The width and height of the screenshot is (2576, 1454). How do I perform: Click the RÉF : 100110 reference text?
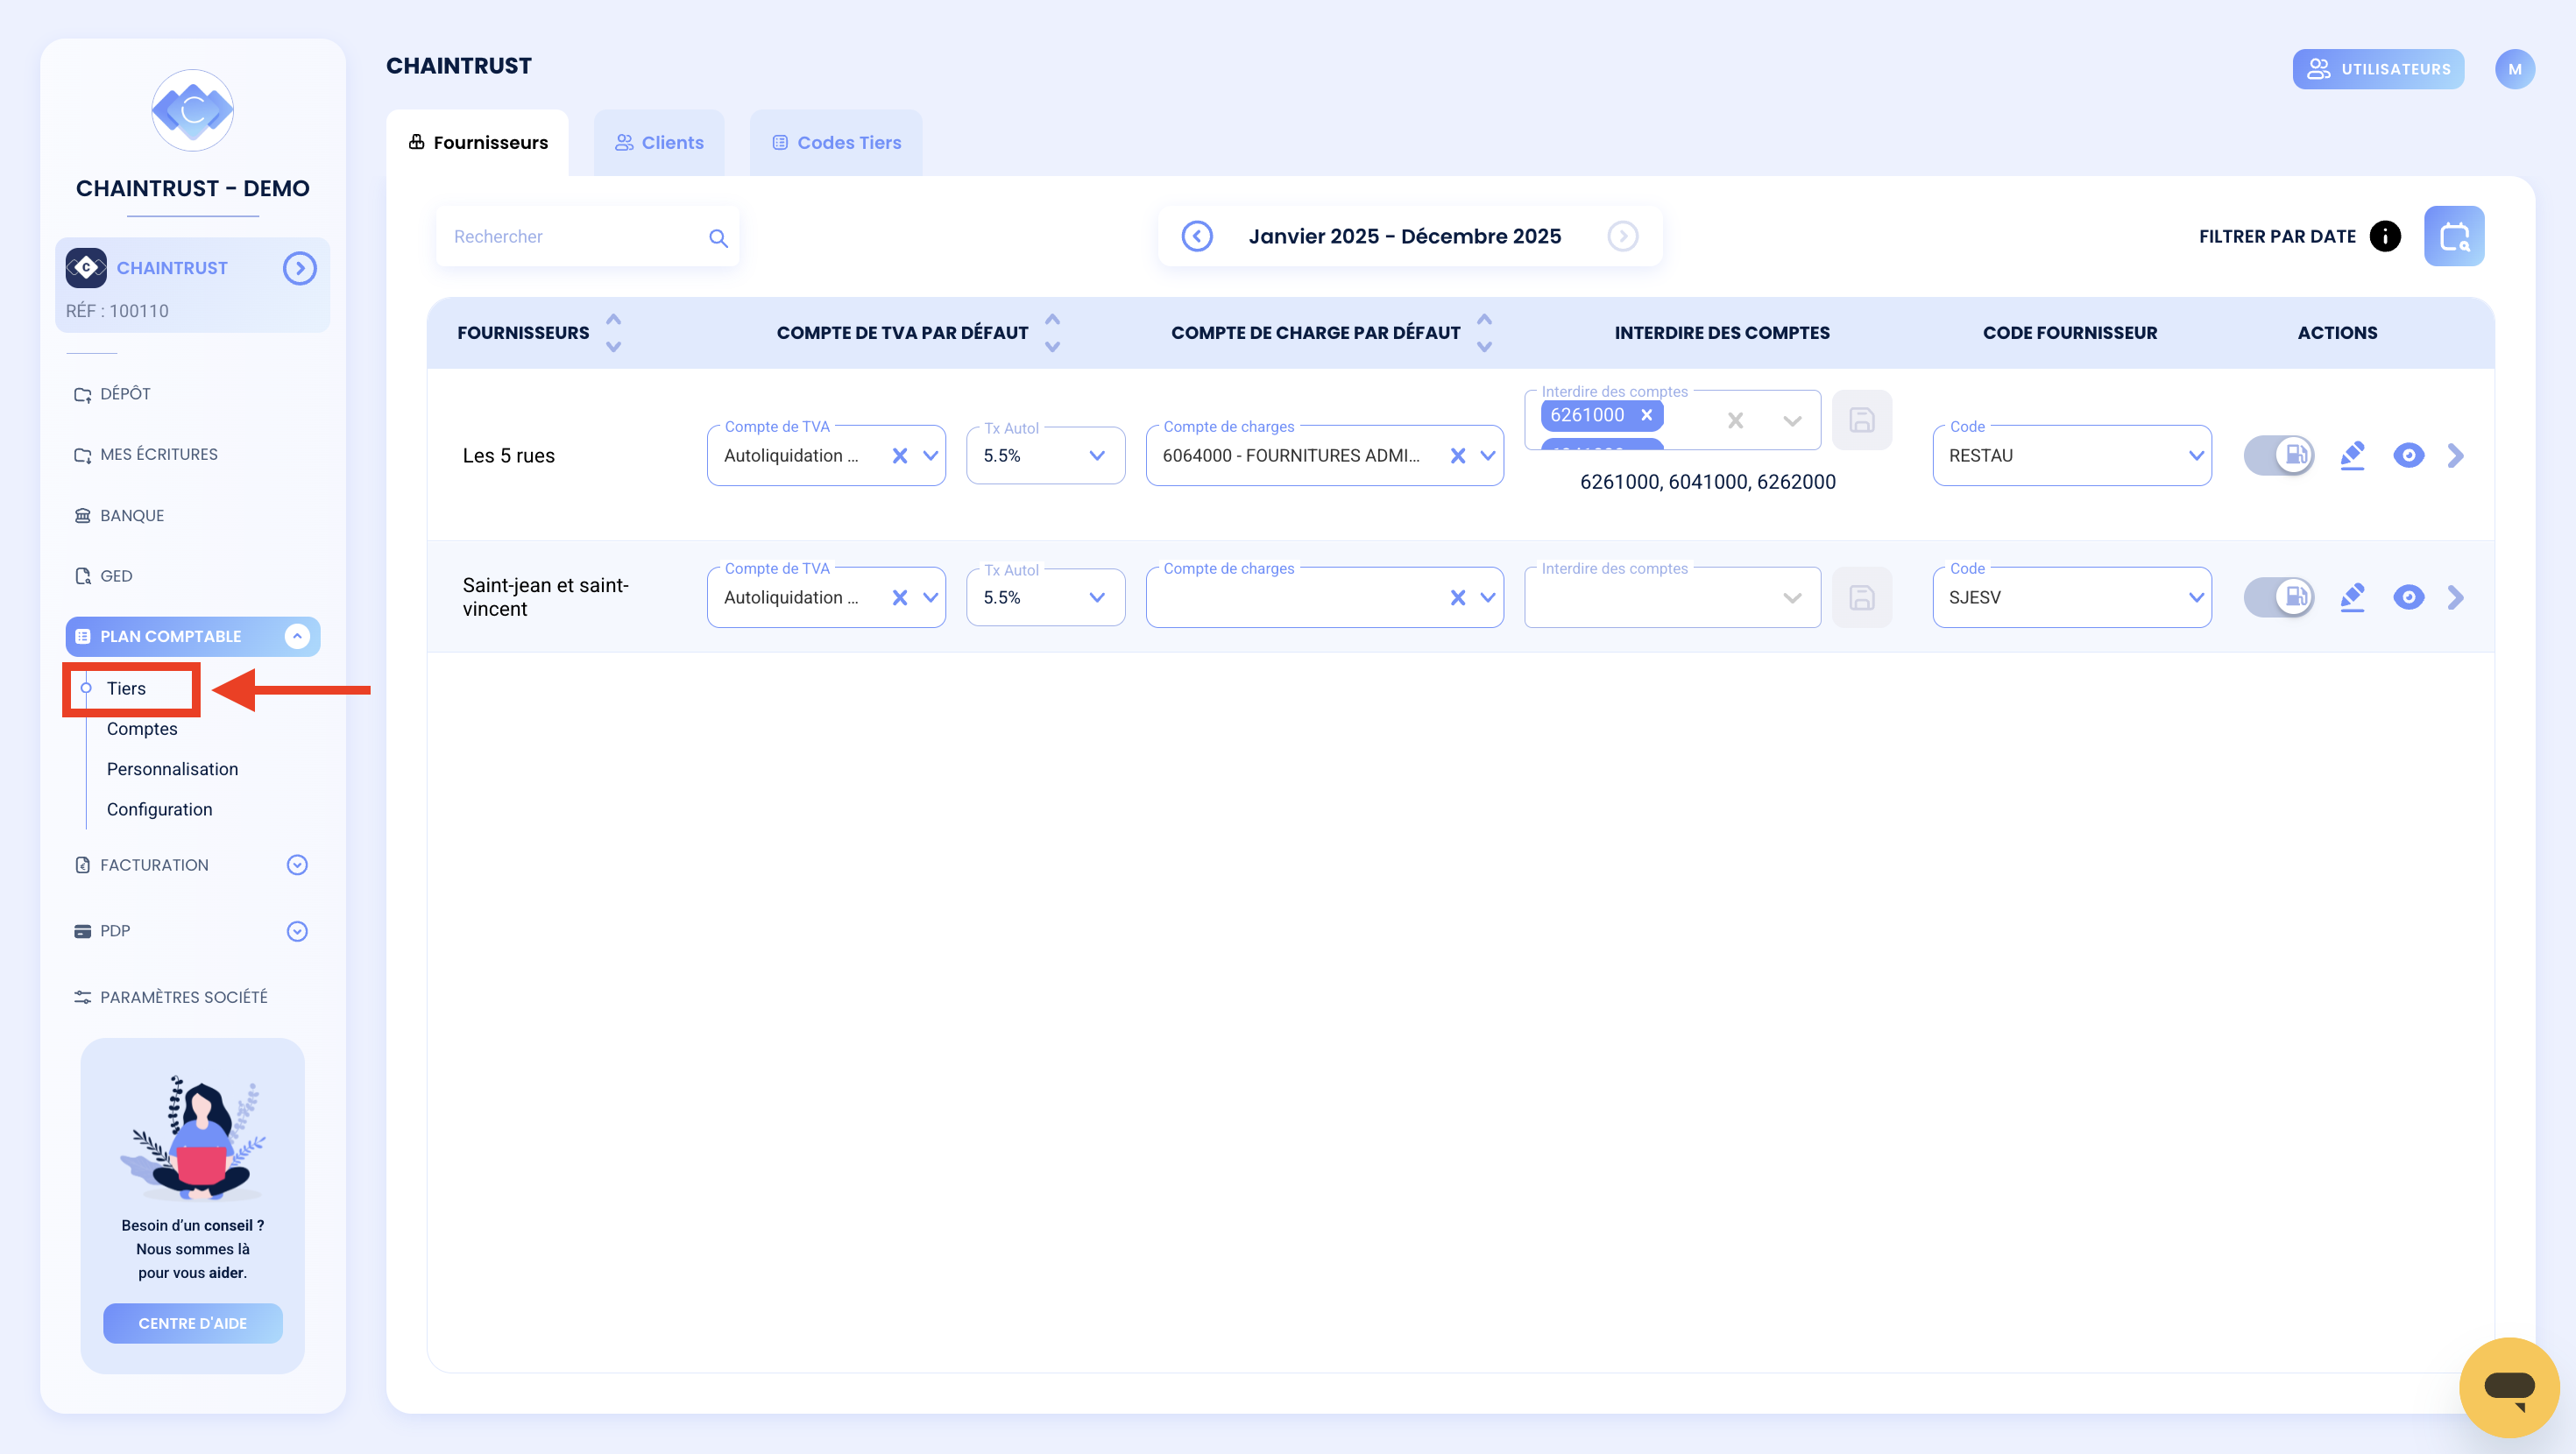[117, 311]
